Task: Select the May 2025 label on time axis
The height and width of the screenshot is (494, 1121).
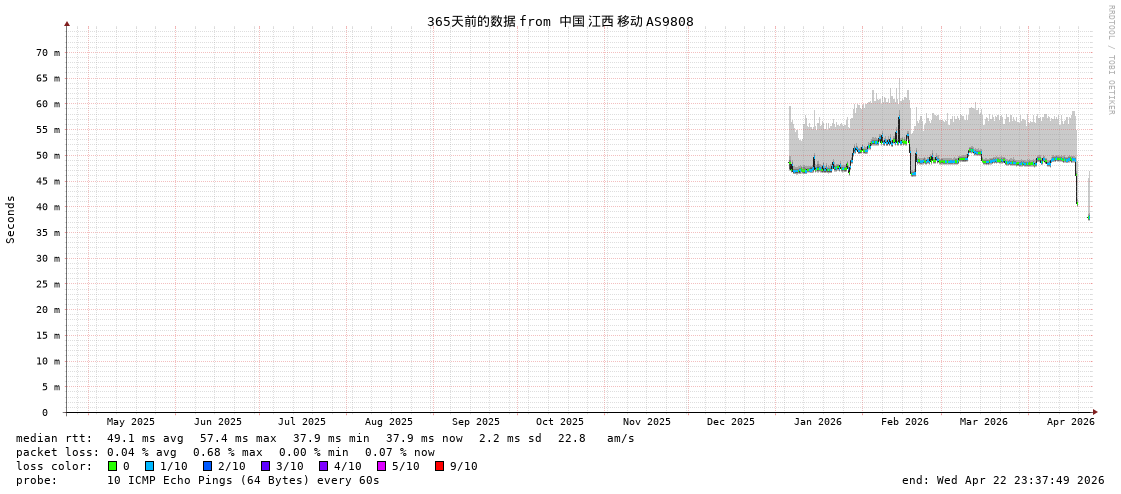Action: point(130,422)
